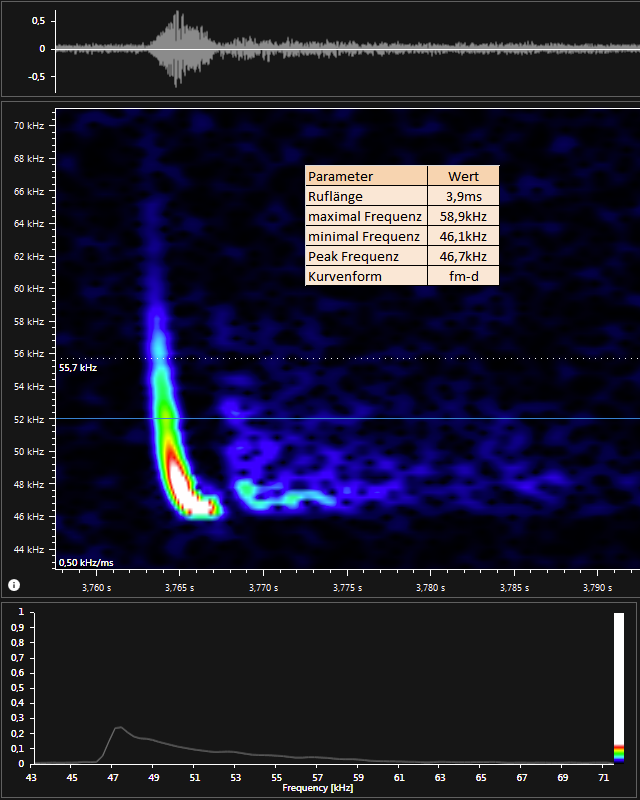Click the Frequency [kHz] axis title
640x800 pixels.
pos(319,788)
